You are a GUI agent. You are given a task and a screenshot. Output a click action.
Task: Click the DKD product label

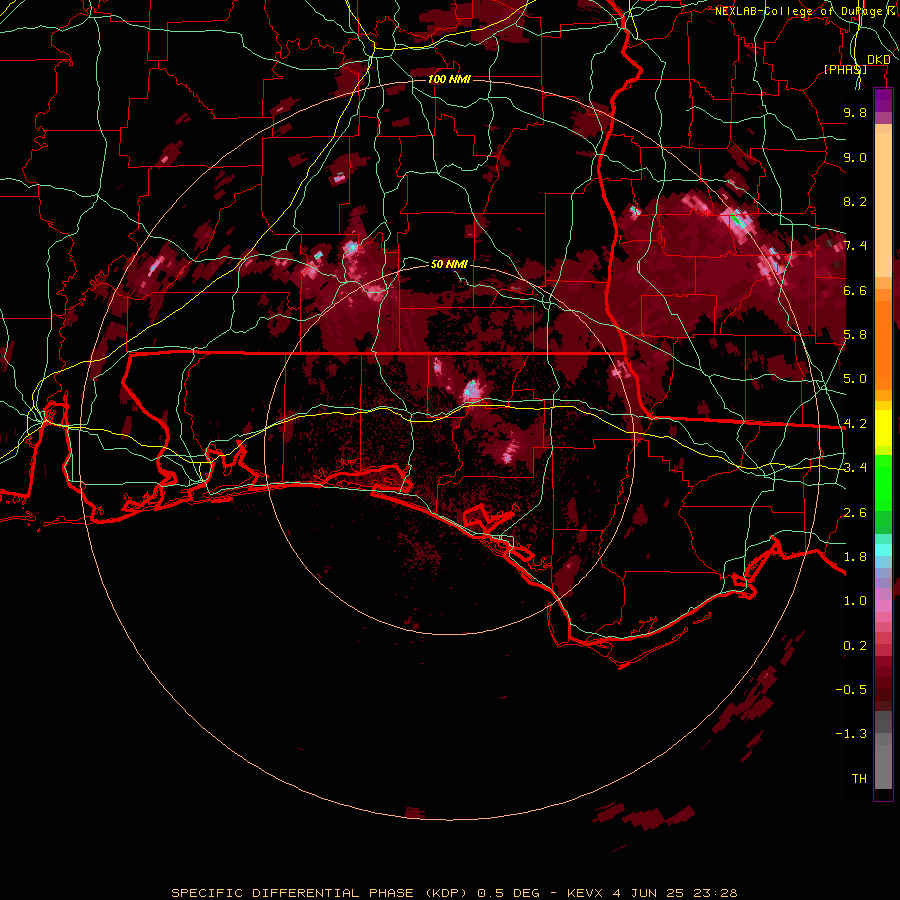point(878,60)
